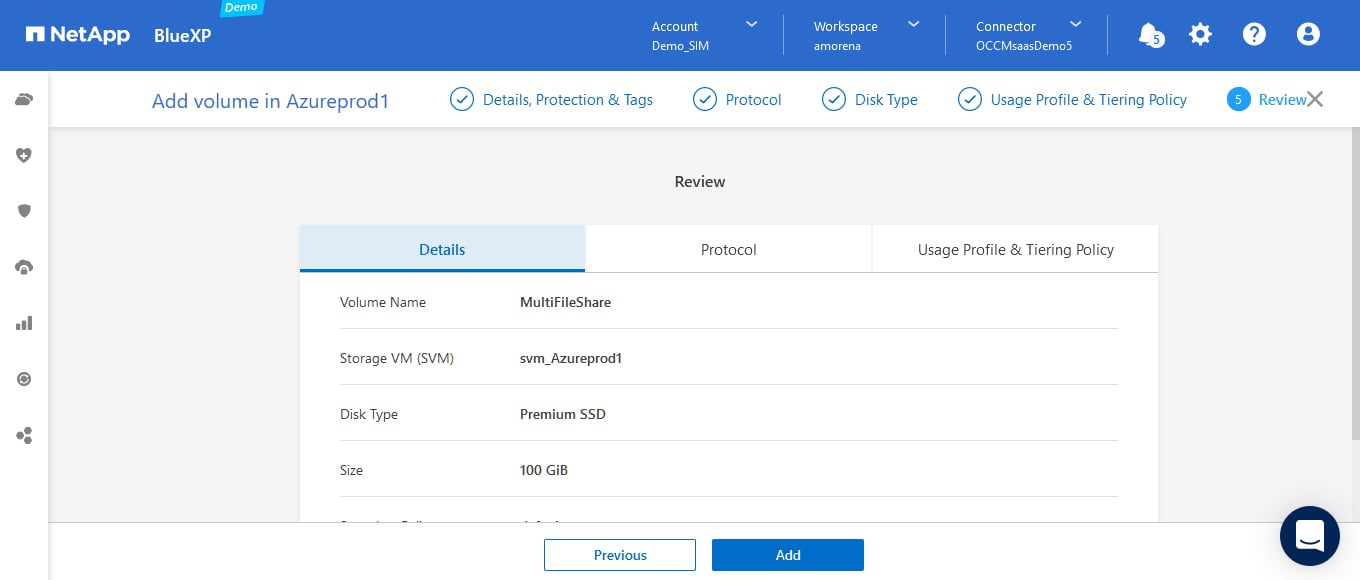Open the settings gear icon
1360x580 pixels.
tap(1200, 34)
